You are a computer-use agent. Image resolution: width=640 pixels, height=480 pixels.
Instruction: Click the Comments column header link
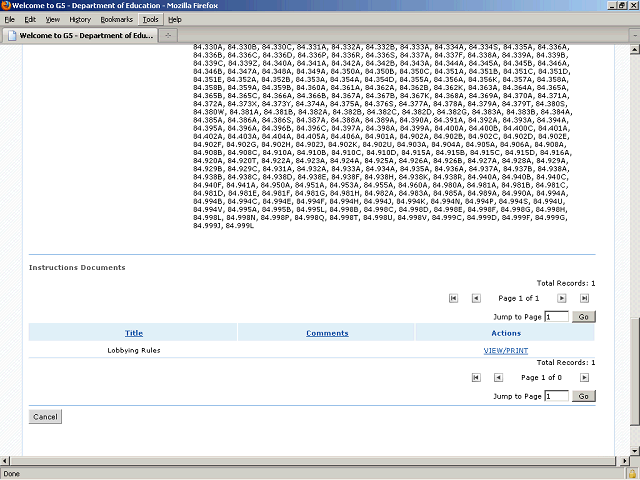(327, 333)
